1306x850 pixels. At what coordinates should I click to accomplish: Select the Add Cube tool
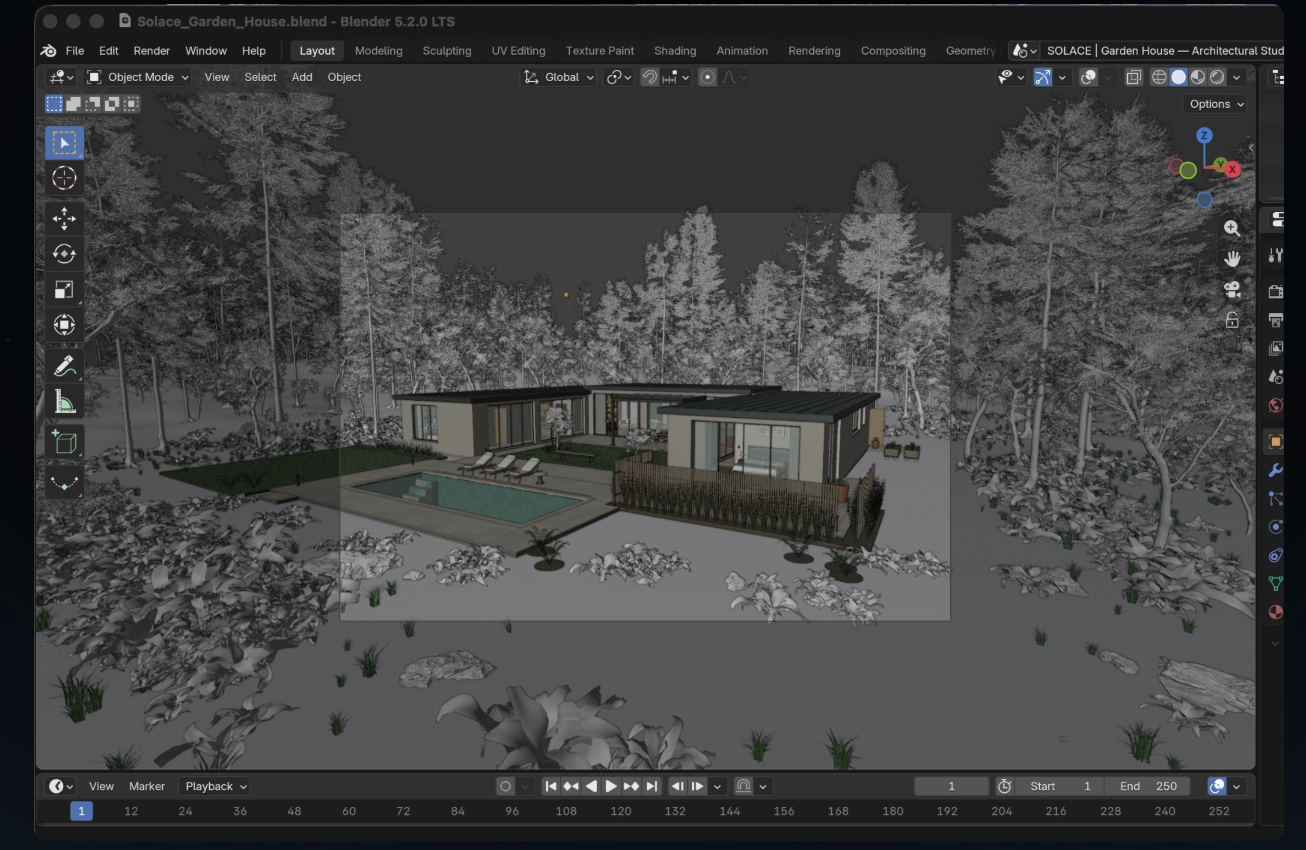click(x=64, y=441)
